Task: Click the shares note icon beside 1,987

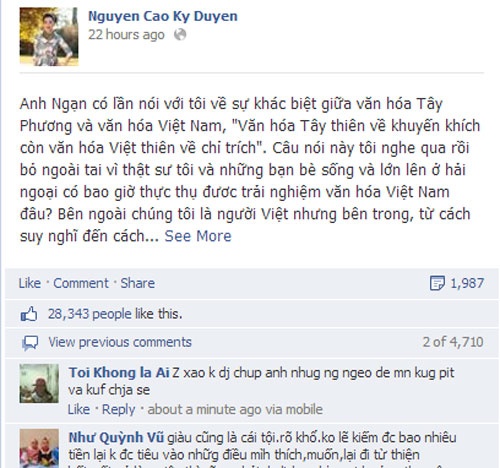Action: (437, 283)
